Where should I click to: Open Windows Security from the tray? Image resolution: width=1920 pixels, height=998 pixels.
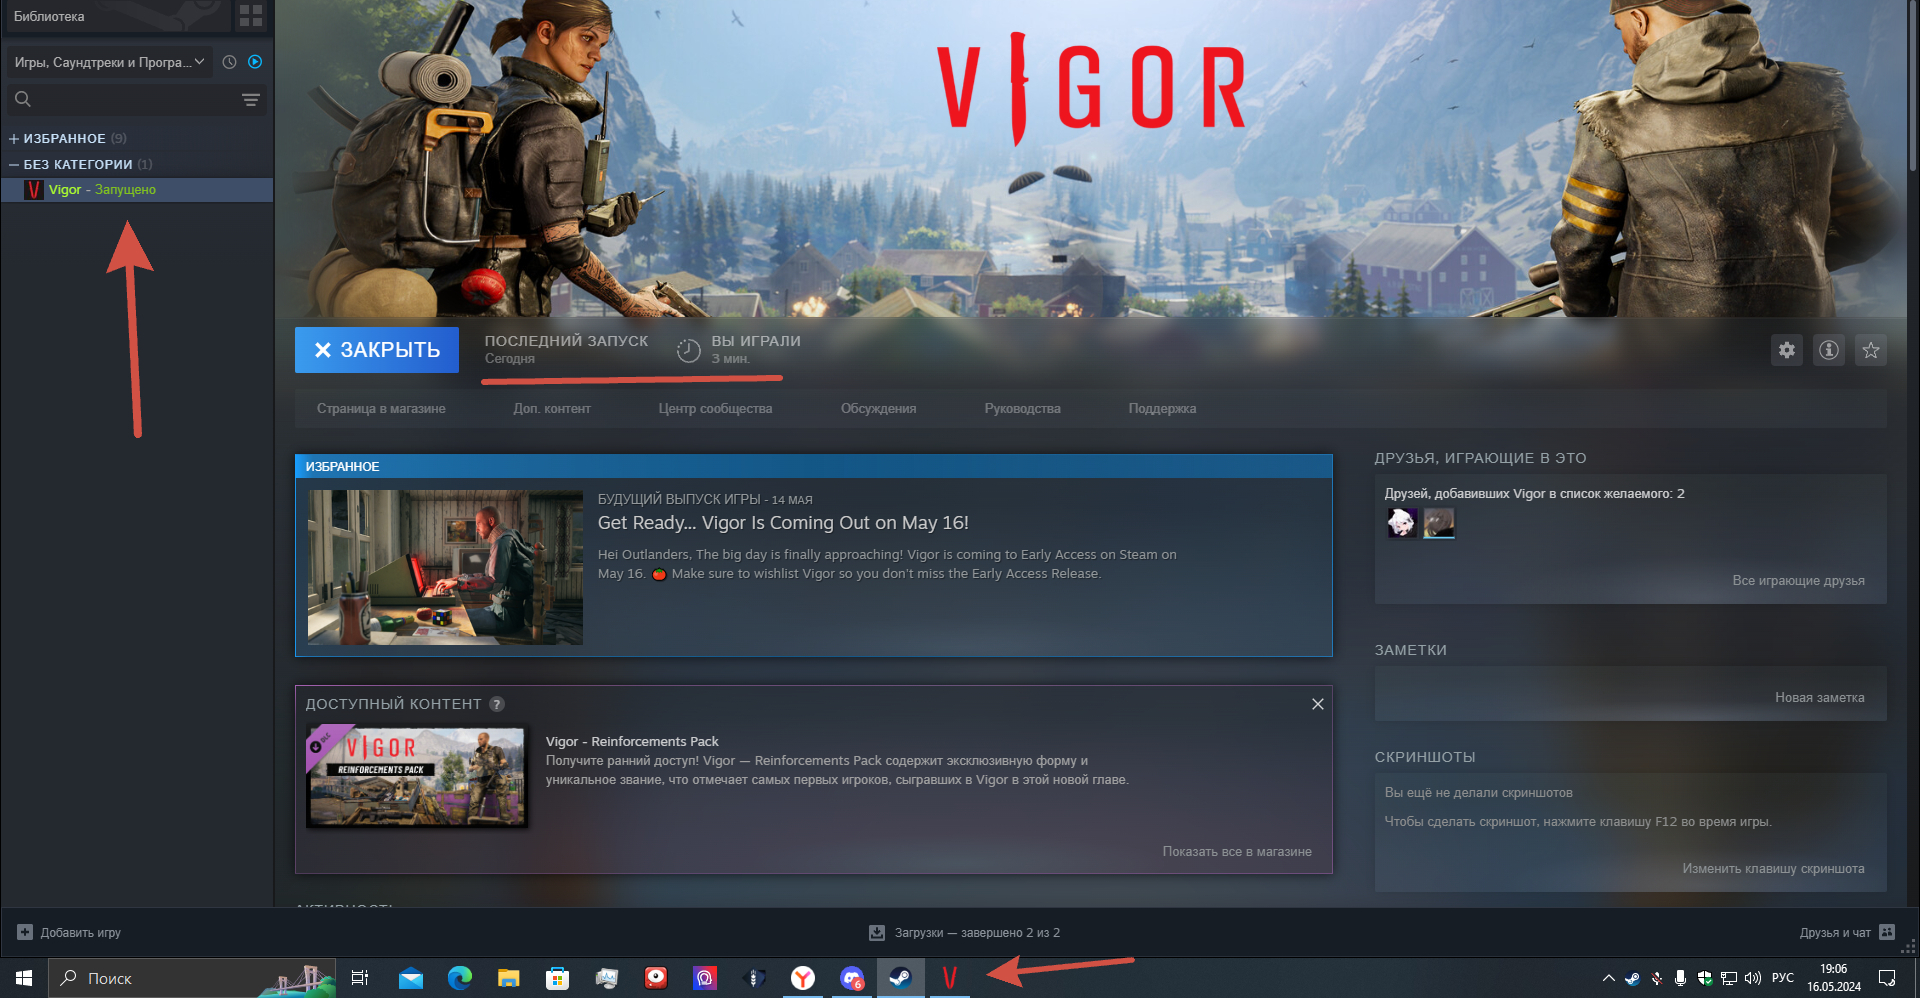[1704, 978]
